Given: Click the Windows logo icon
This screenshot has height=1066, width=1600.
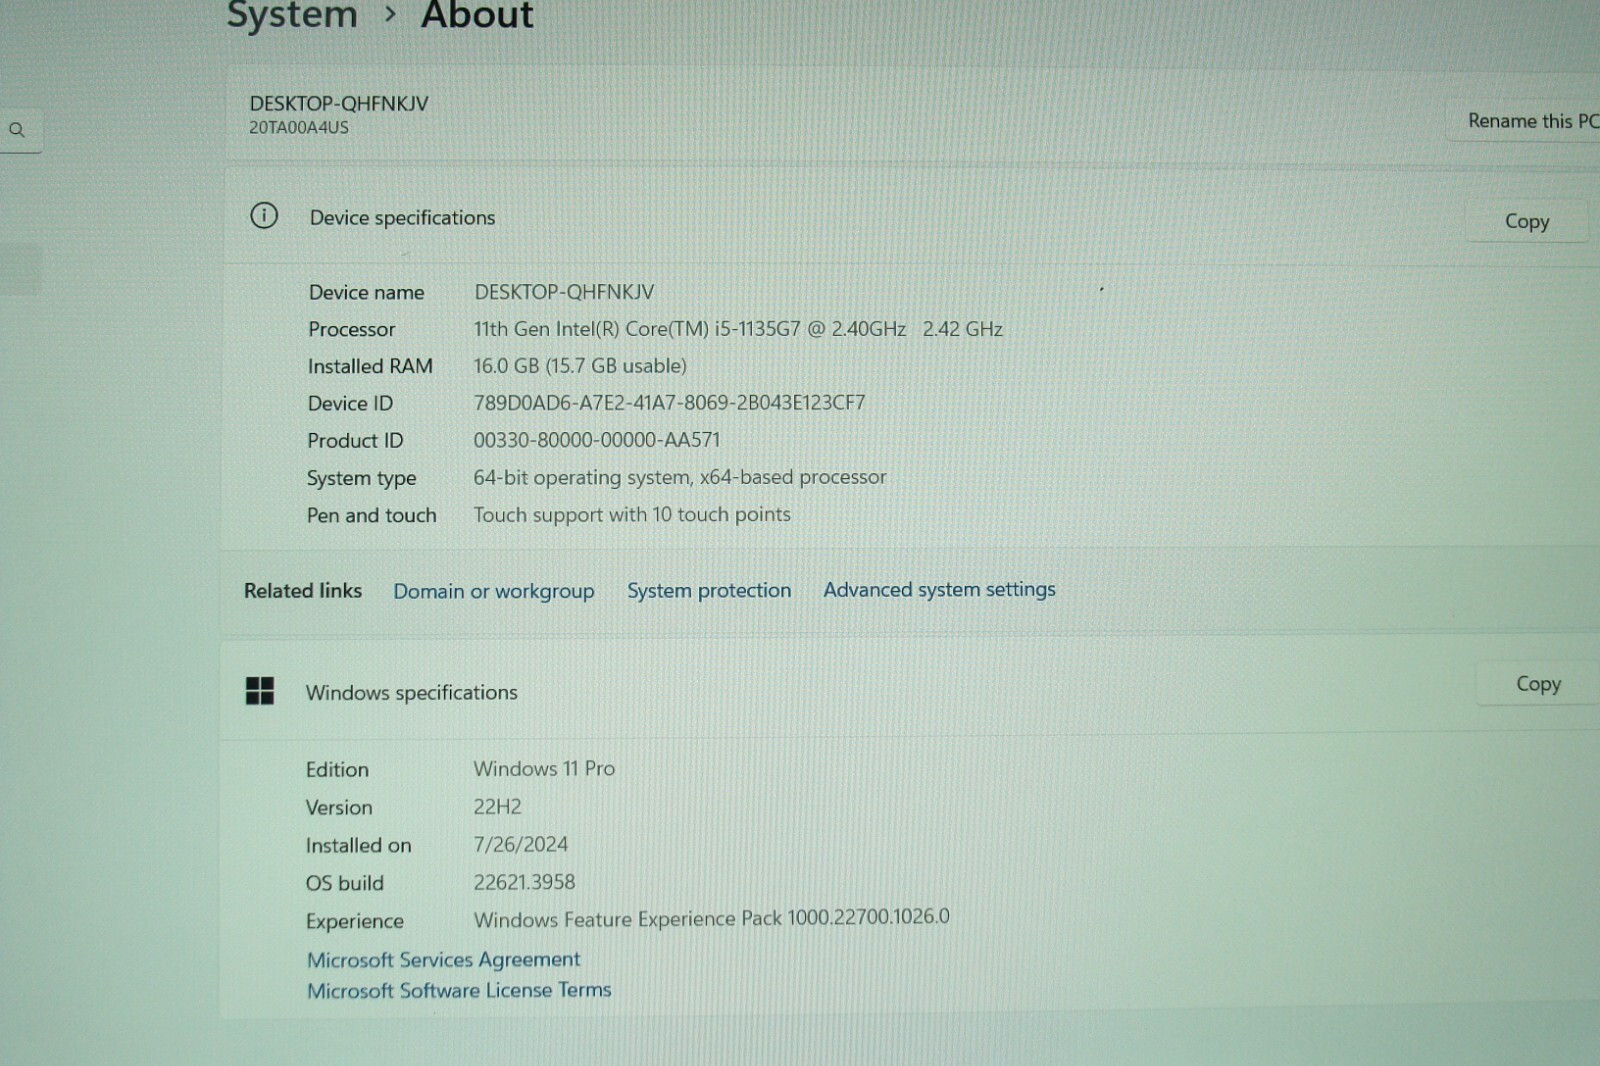Looking at the screenshot, I should 260,690.
